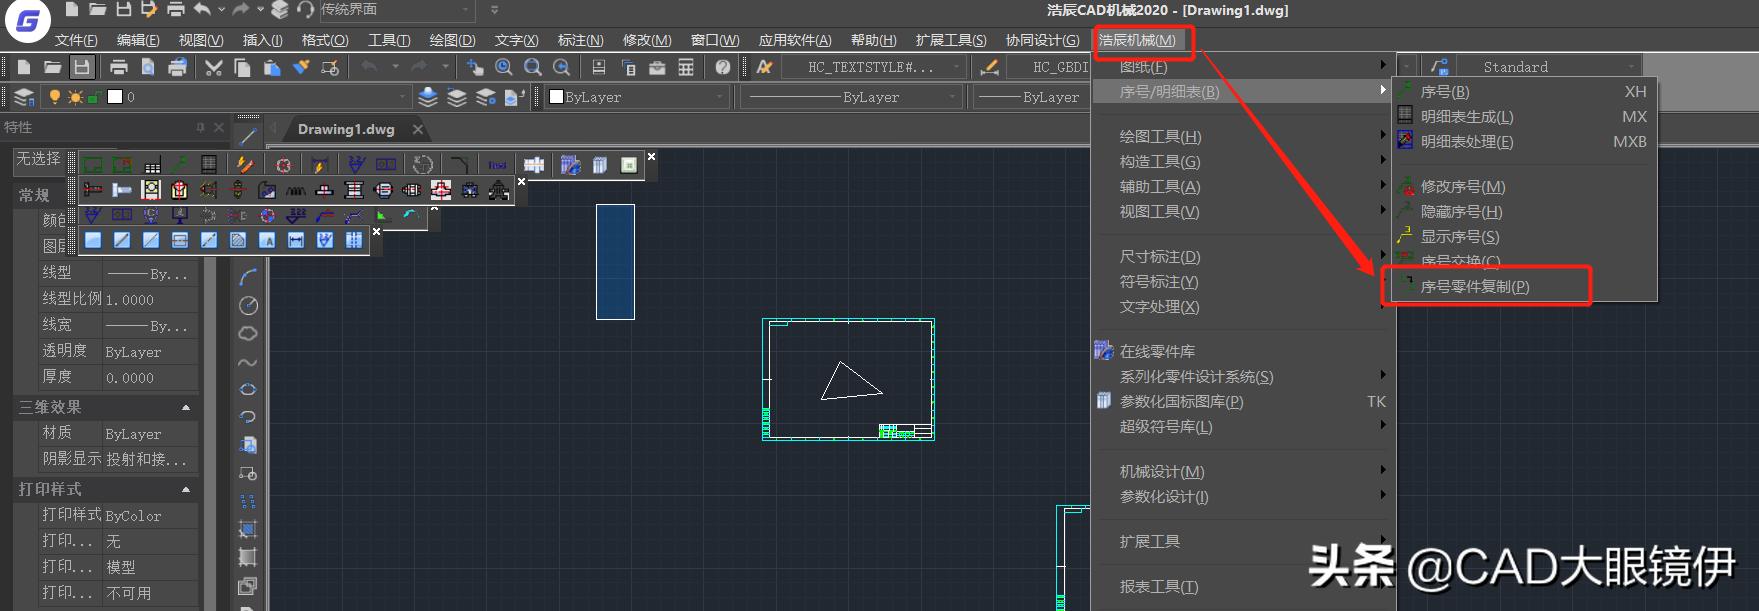Select the Line tool in draw toolbar
The width and height of the screenshot is (1759, 611).
[x=248, y=136]
